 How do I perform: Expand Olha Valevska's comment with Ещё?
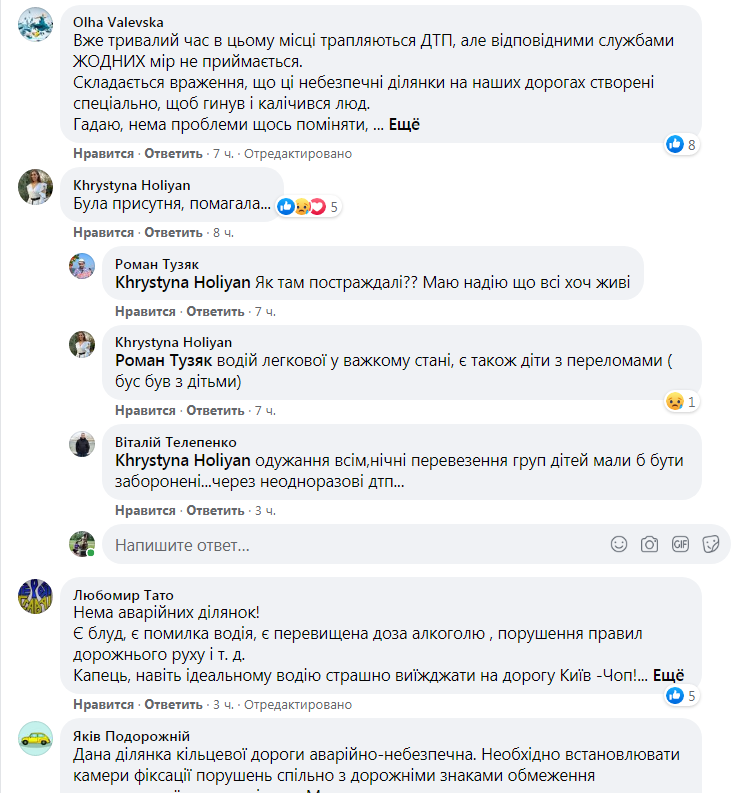402,125
